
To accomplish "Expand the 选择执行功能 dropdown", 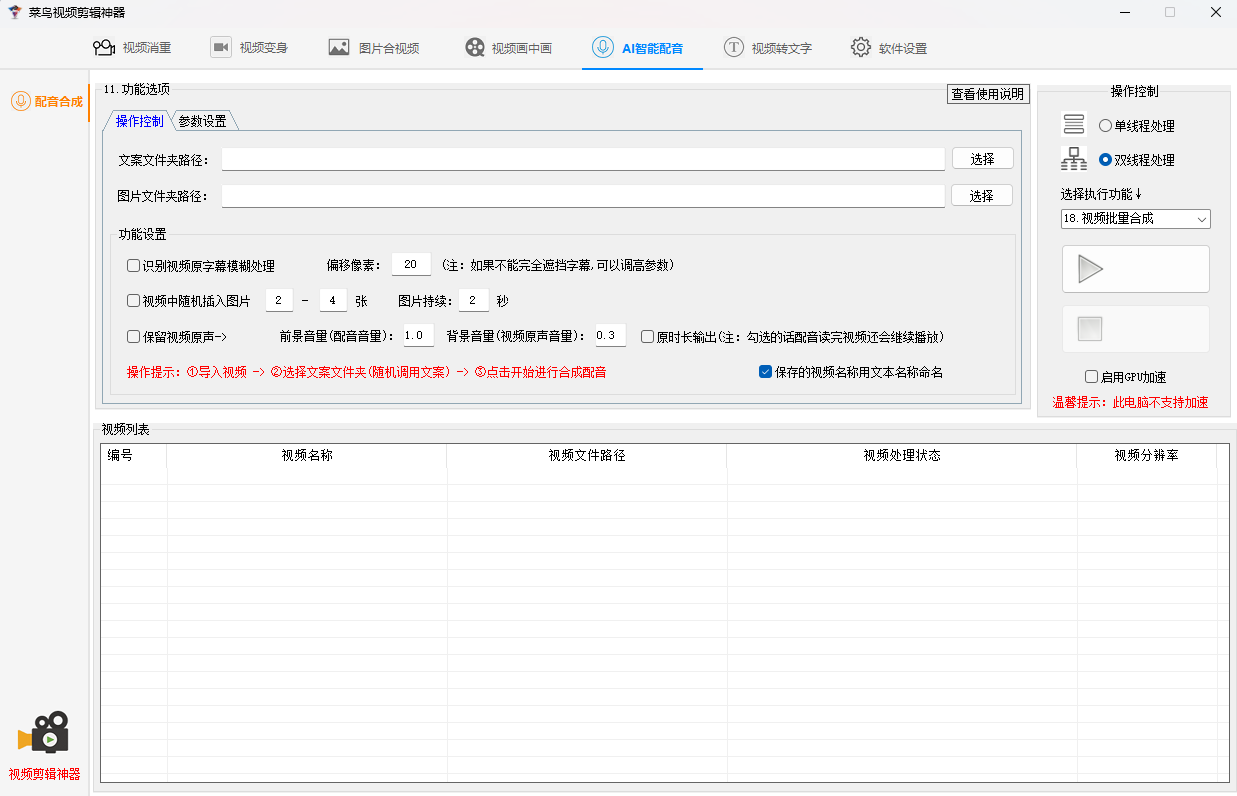I will [1135, 218].
